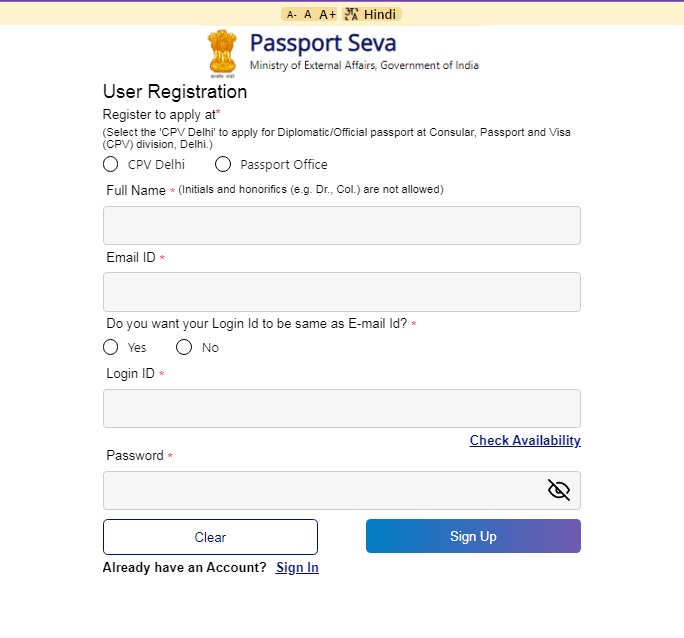
Task: Click the Government of India emblem logo
Action: [223, 52]
